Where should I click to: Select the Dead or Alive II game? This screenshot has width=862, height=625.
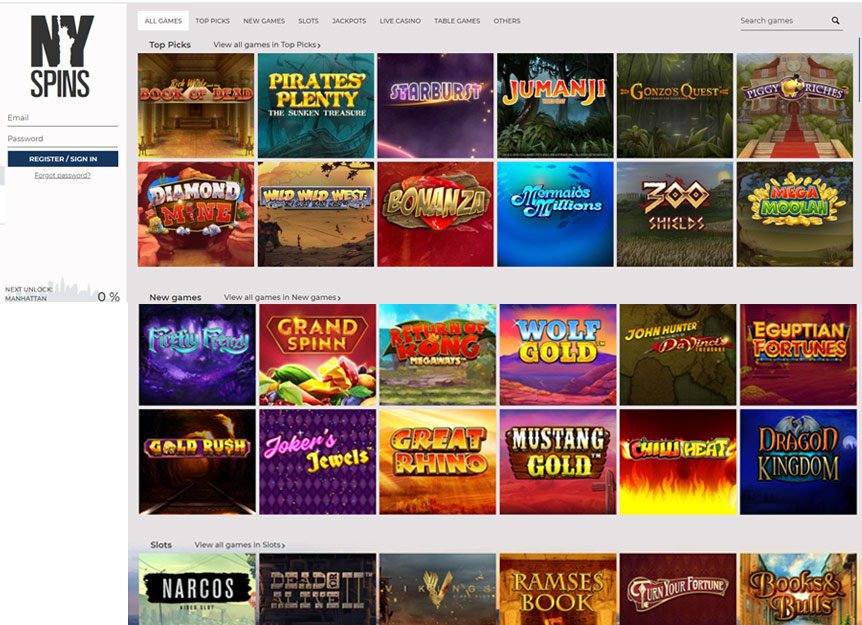pos(318,589)
